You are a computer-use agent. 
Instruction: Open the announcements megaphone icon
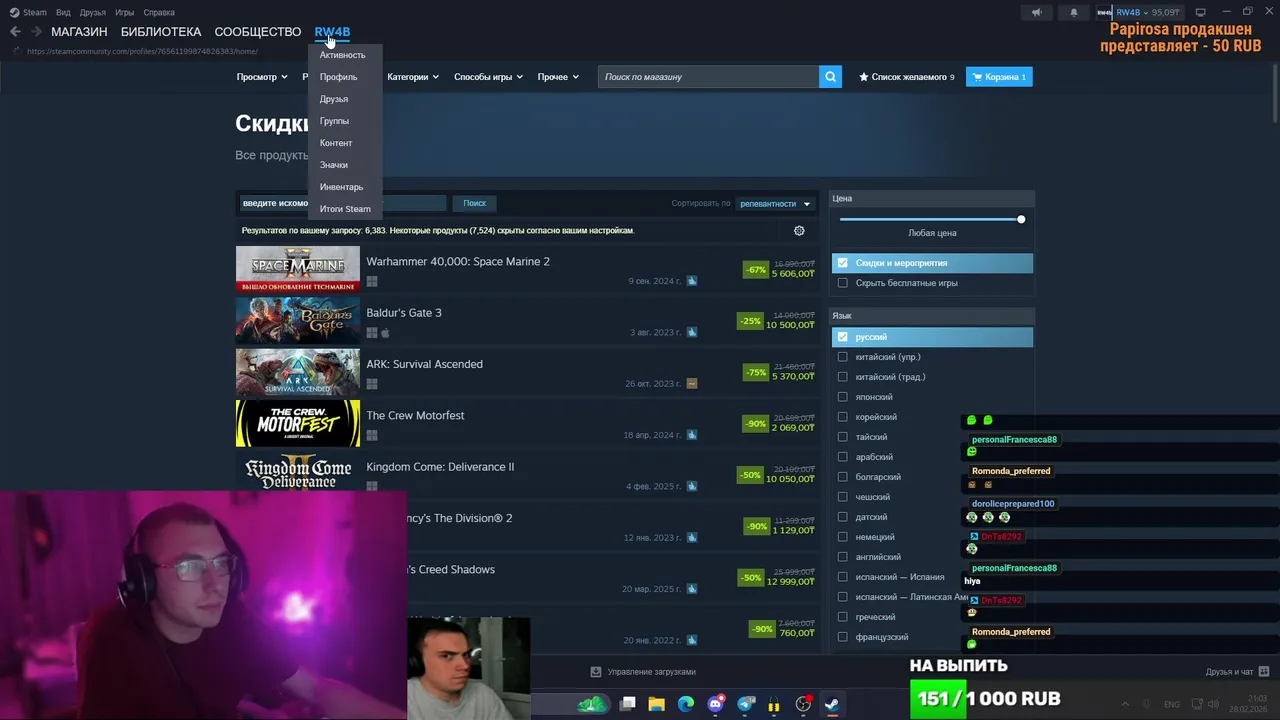tap(1036, 12)
